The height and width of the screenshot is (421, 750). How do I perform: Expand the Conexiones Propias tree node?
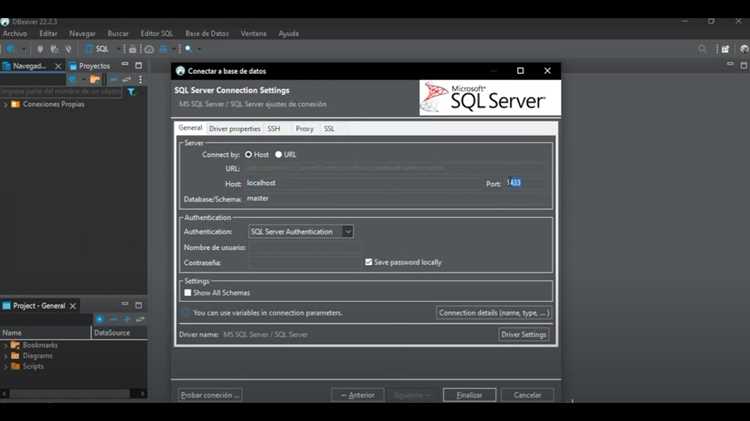[5, 104]
